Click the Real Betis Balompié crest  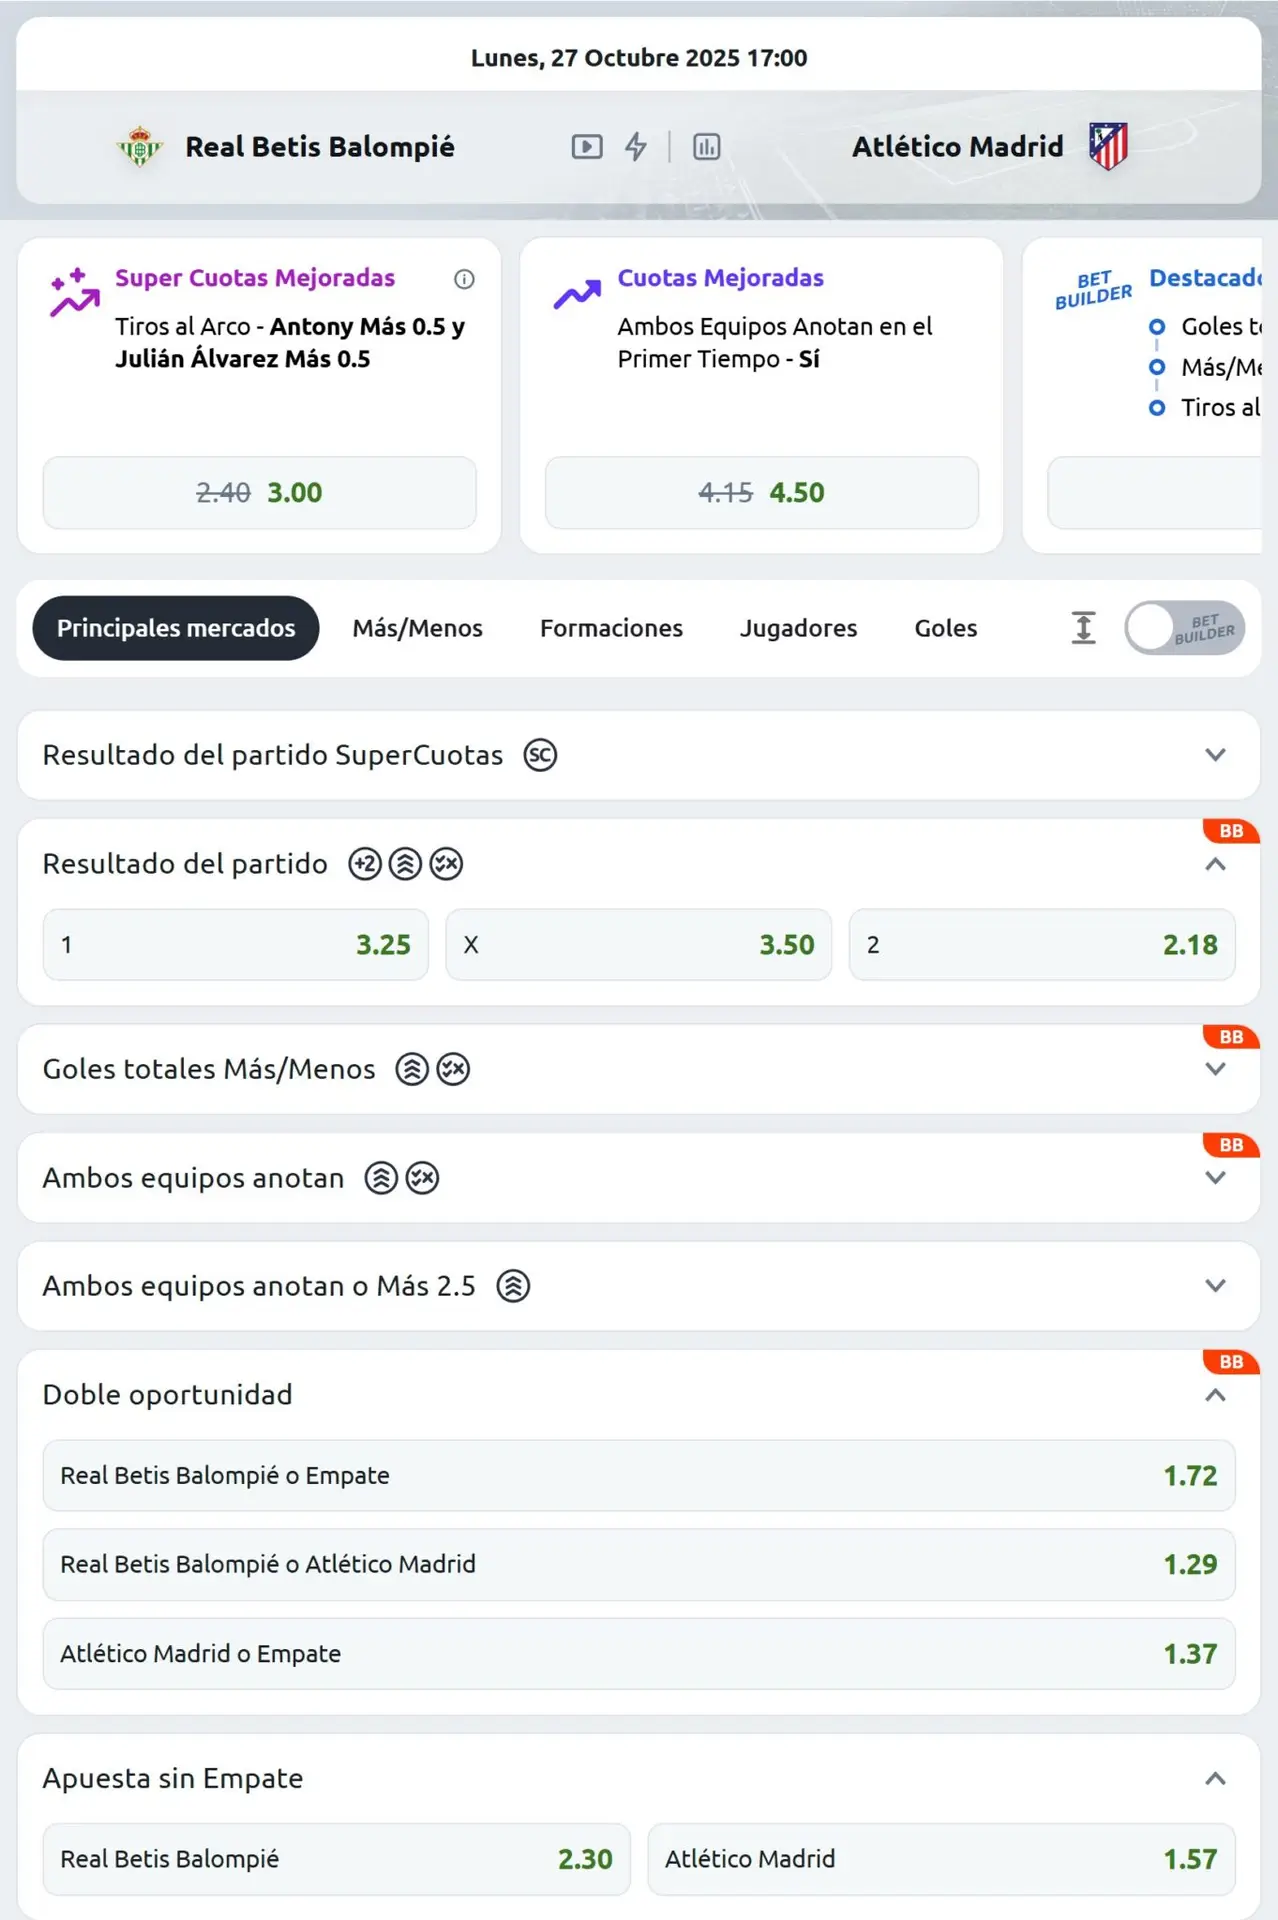click(x=140, y=147)
